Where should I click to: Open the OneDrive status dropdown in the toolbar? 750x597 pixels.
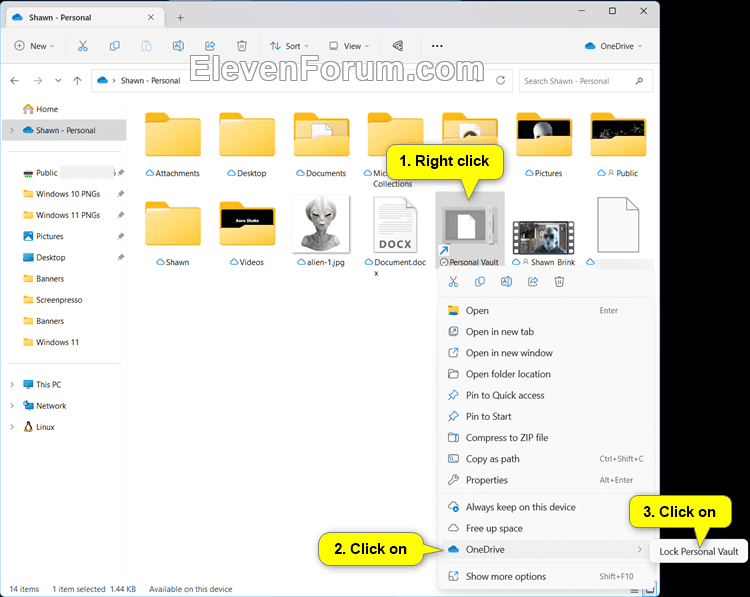[x=613, y=46]
